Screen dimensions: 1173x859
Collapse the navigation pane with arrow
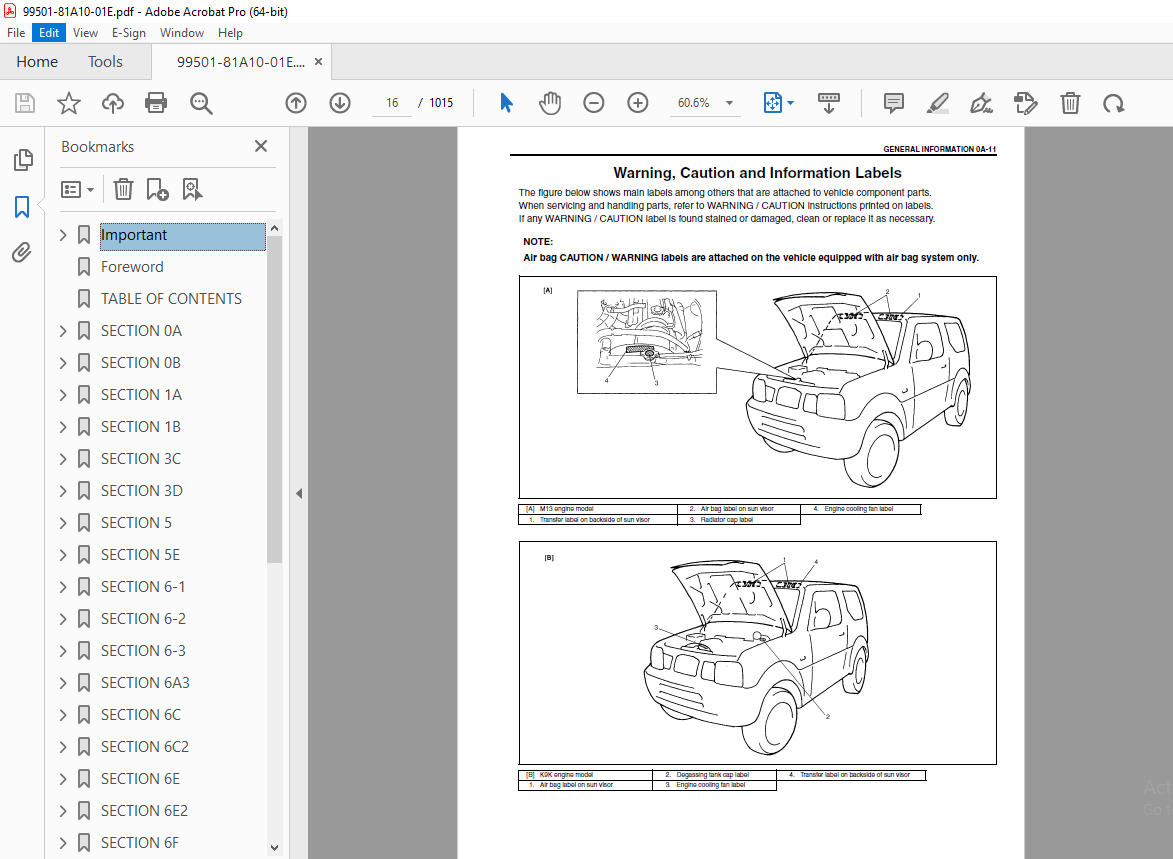298,493
